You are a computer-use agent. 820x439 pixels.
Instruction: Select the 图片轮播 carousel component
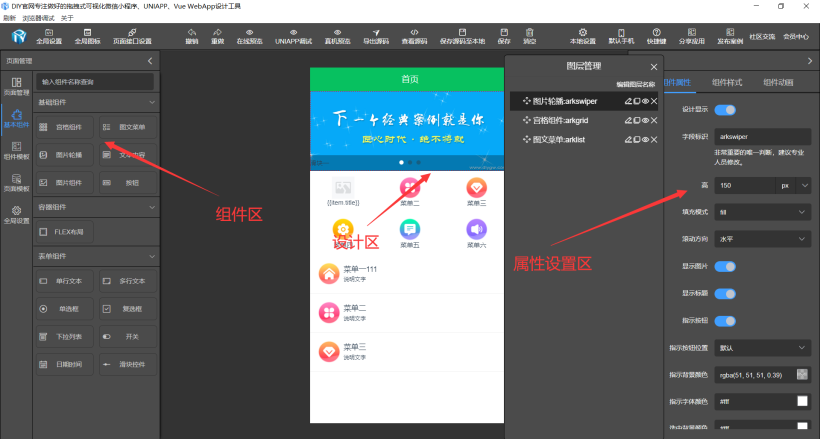point(65,155)
